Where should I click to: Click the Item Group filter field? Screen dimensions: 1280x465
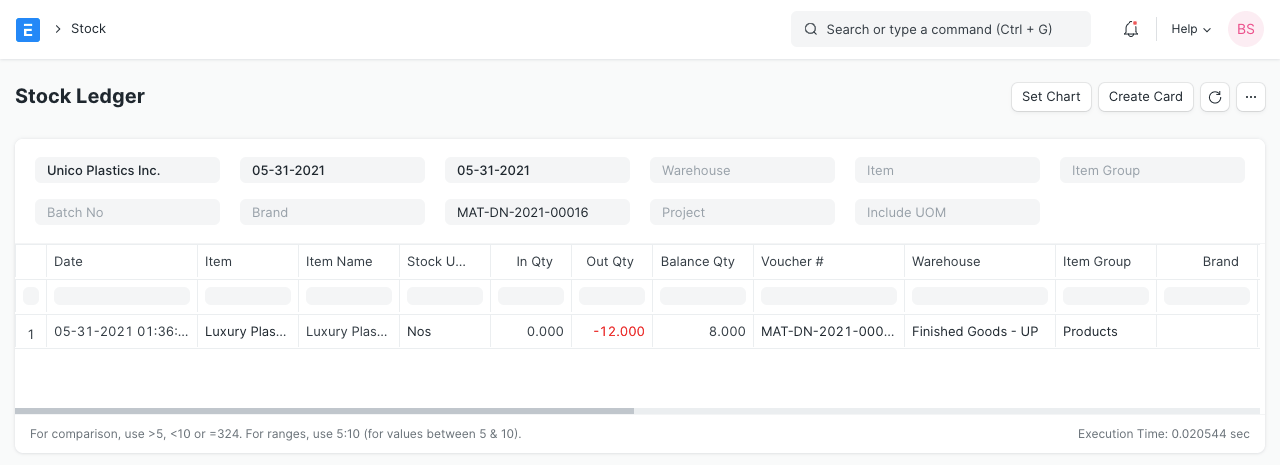coord(1152,170)
